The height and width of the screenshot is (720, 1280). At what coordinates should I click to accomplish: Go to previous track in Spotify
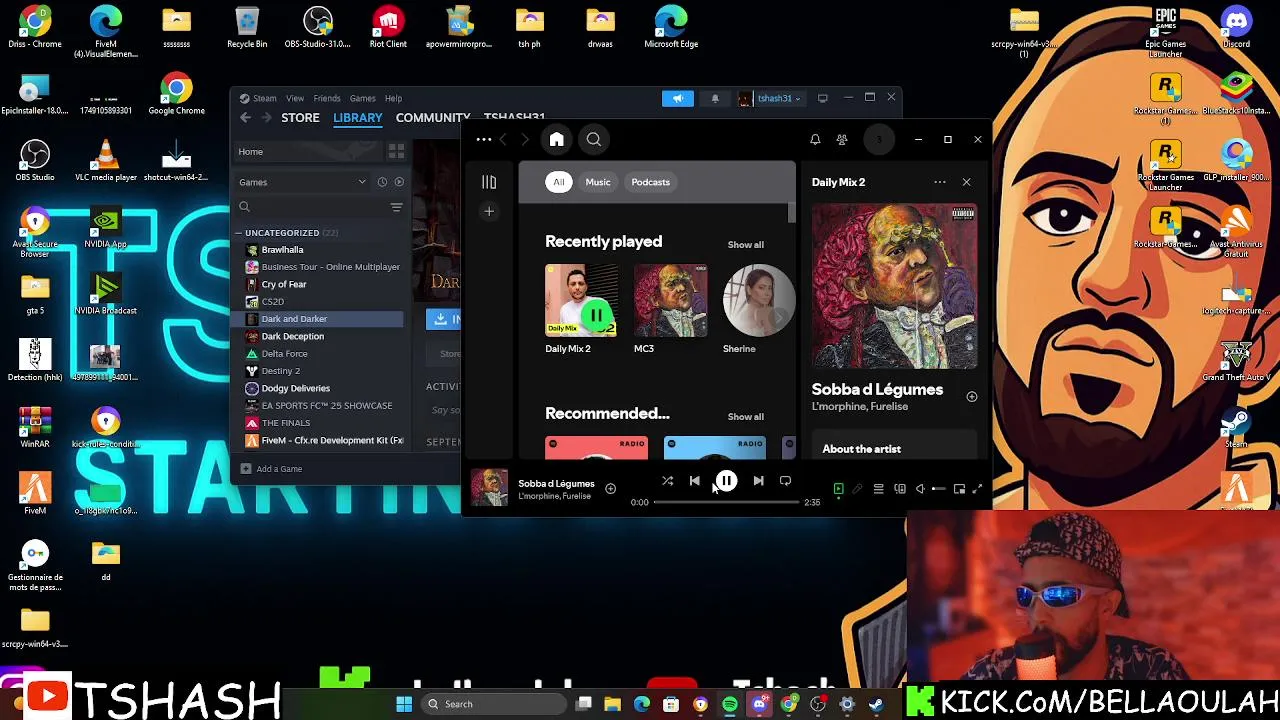(694, 481)
